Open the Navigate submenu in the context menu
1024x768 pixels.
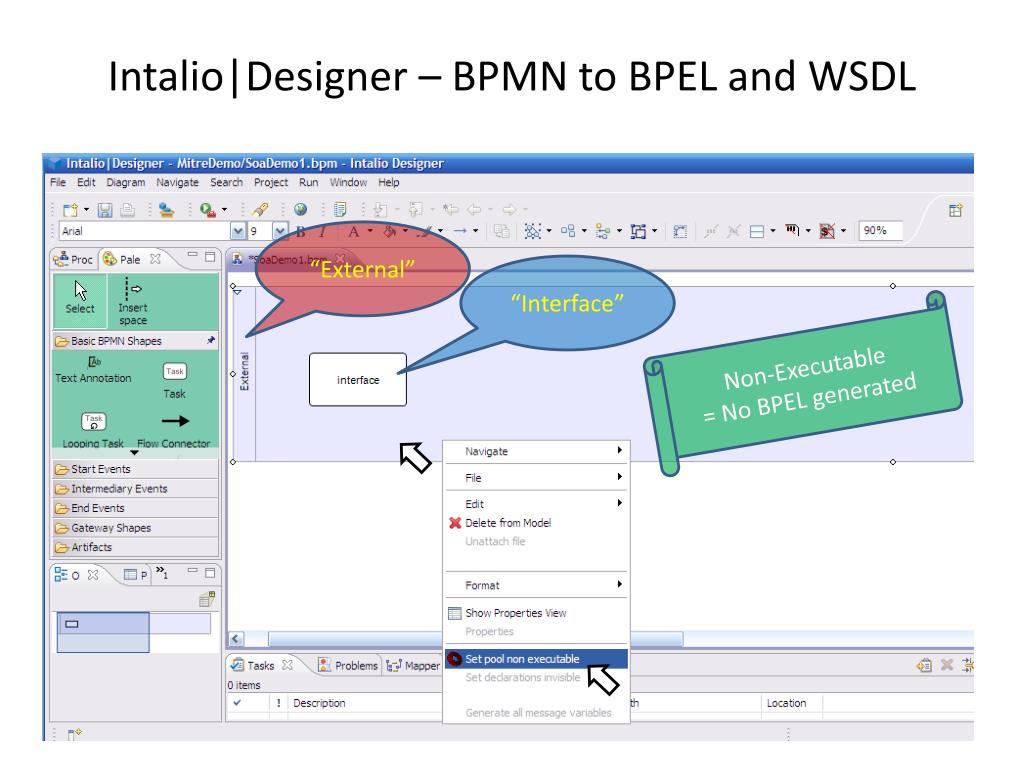point(536,451)
